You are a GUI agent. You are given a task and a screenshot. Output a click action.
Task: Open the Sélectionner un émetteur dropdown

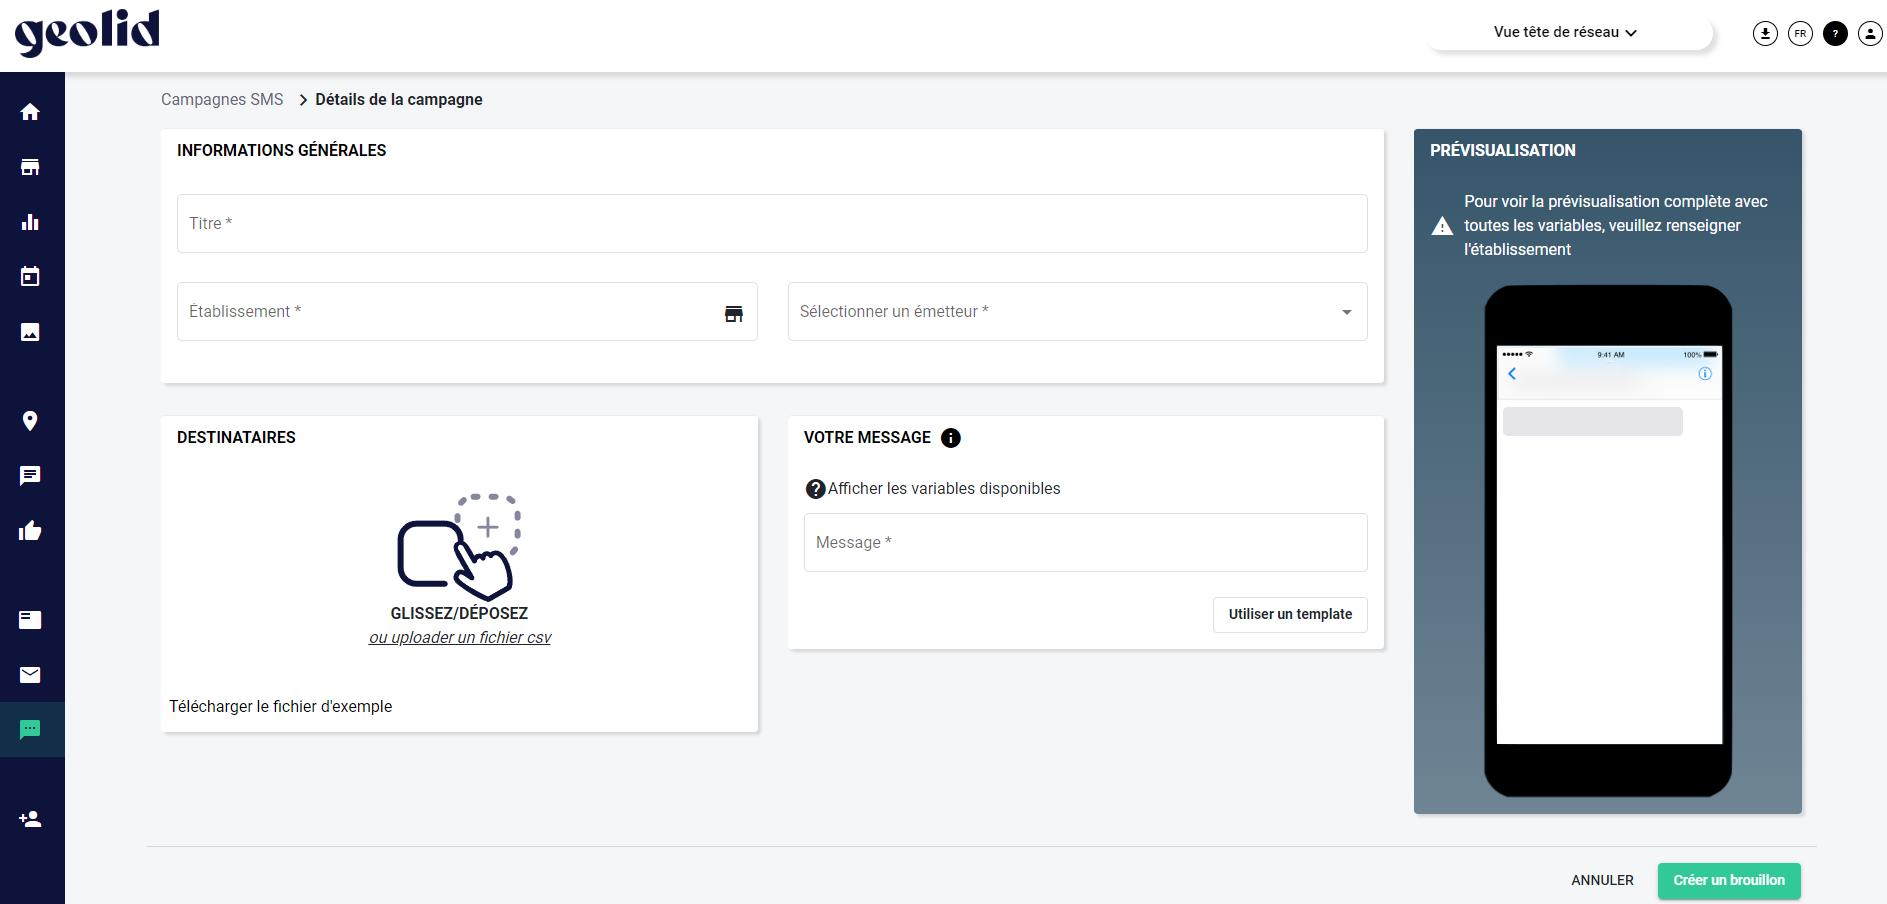1077,312
